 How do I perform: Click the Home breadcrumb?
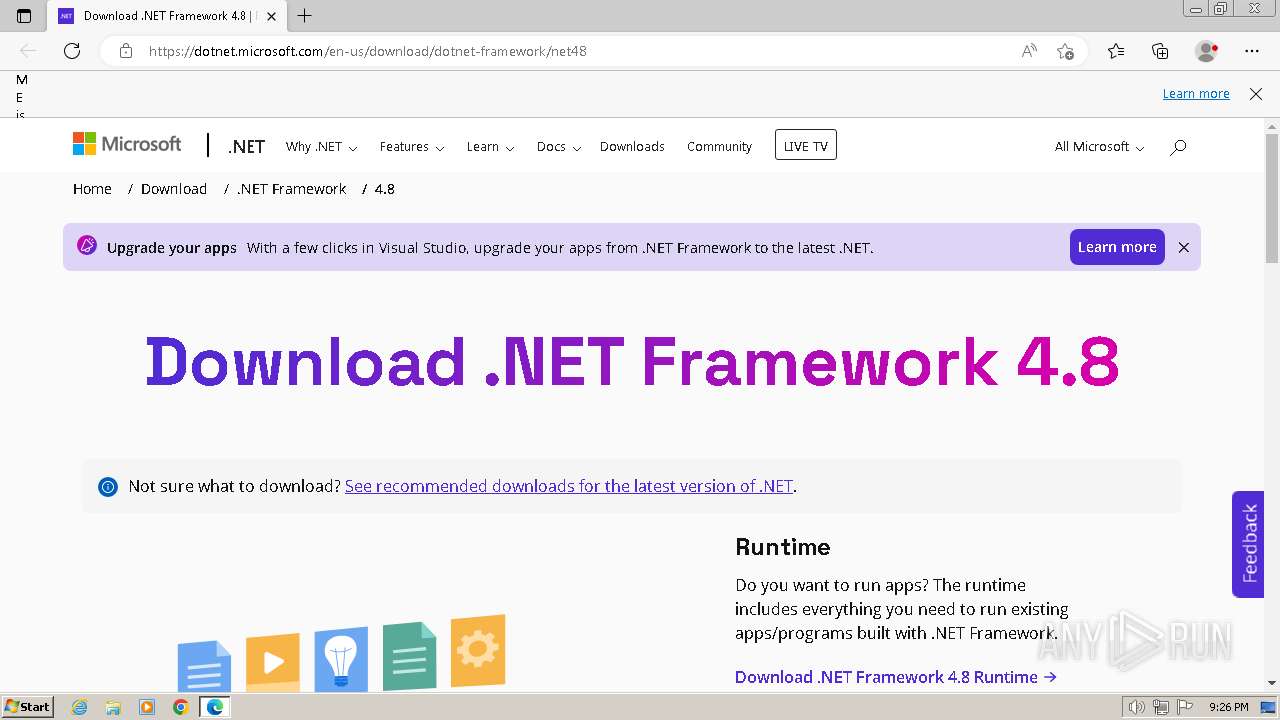(x=92, y=189)
